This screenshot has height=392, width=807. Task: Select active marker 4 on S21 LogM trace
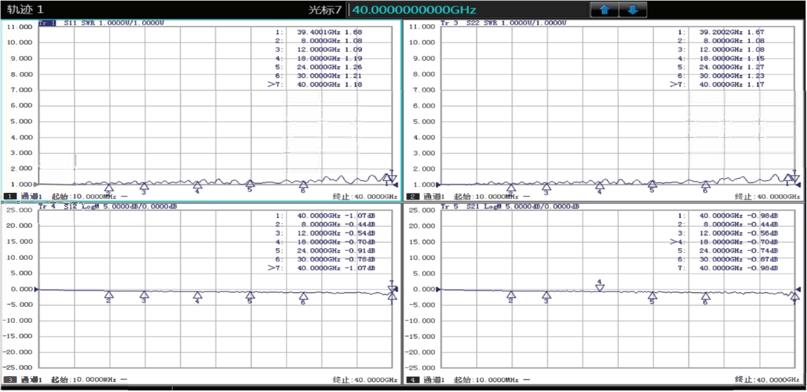click(599, 287)
